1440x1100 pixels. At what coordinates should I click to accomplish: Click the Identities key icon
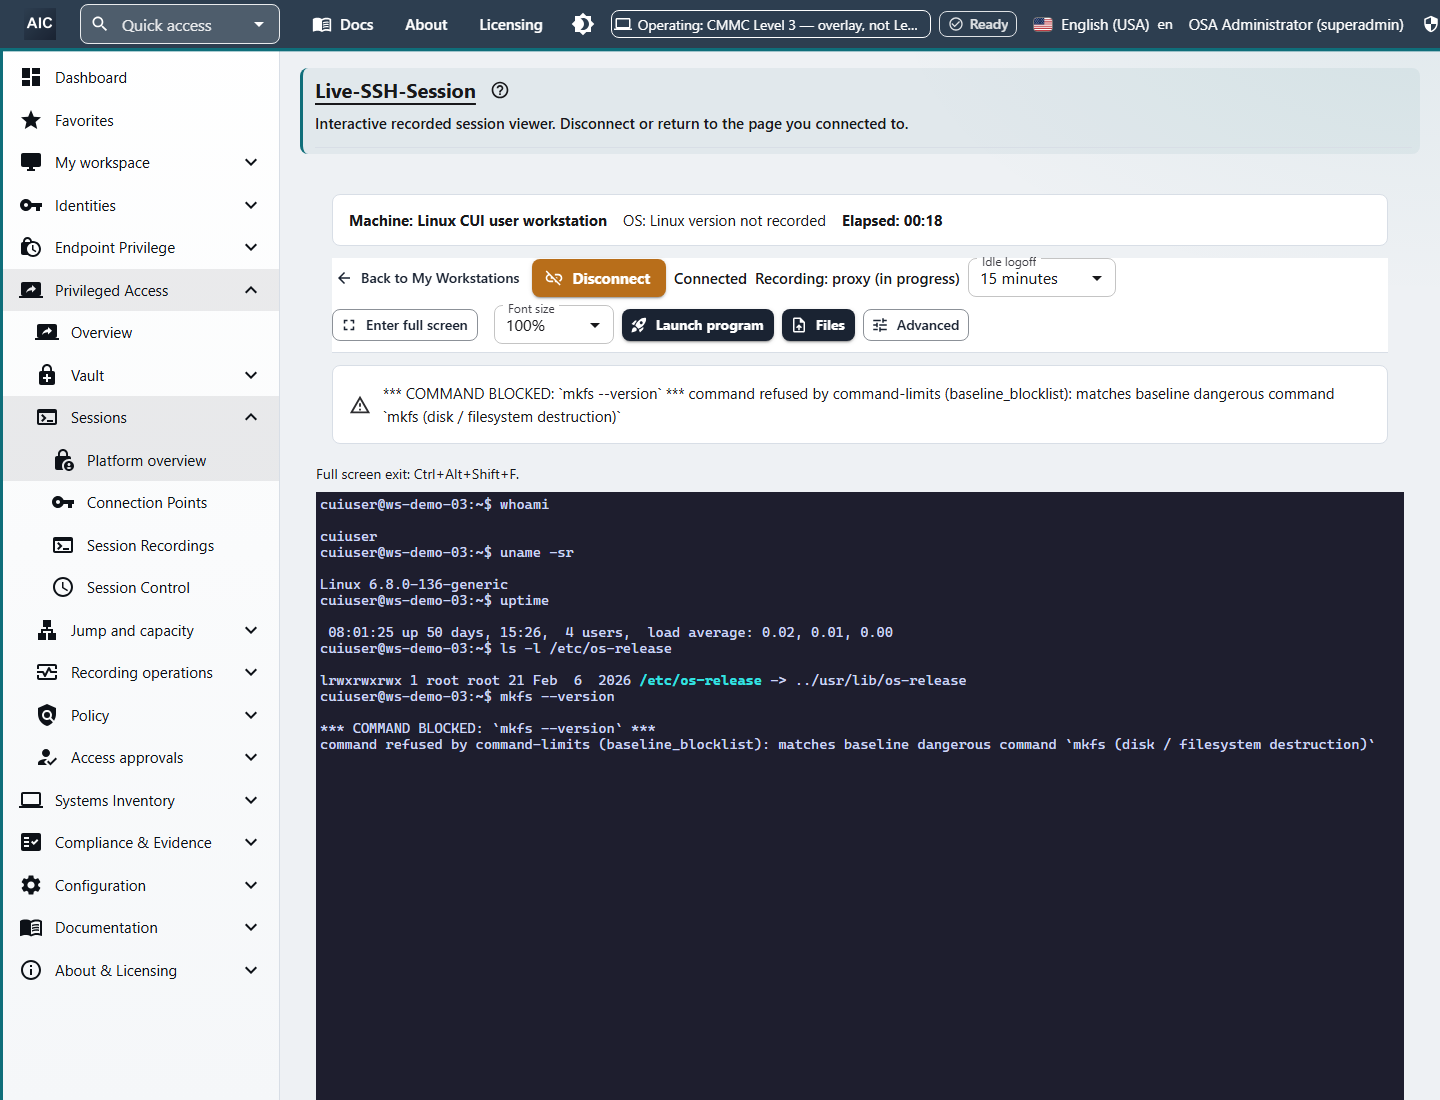31,205
